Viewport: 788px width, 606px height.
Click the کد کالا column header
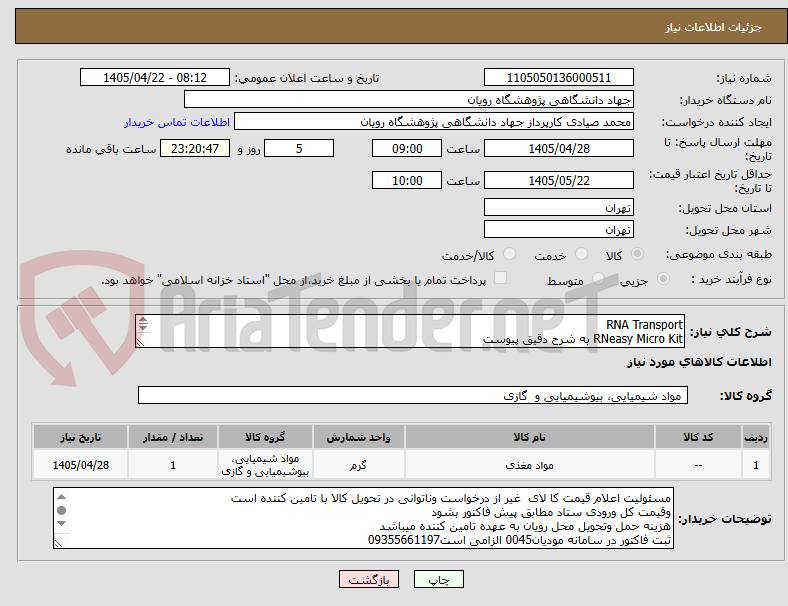698,437
